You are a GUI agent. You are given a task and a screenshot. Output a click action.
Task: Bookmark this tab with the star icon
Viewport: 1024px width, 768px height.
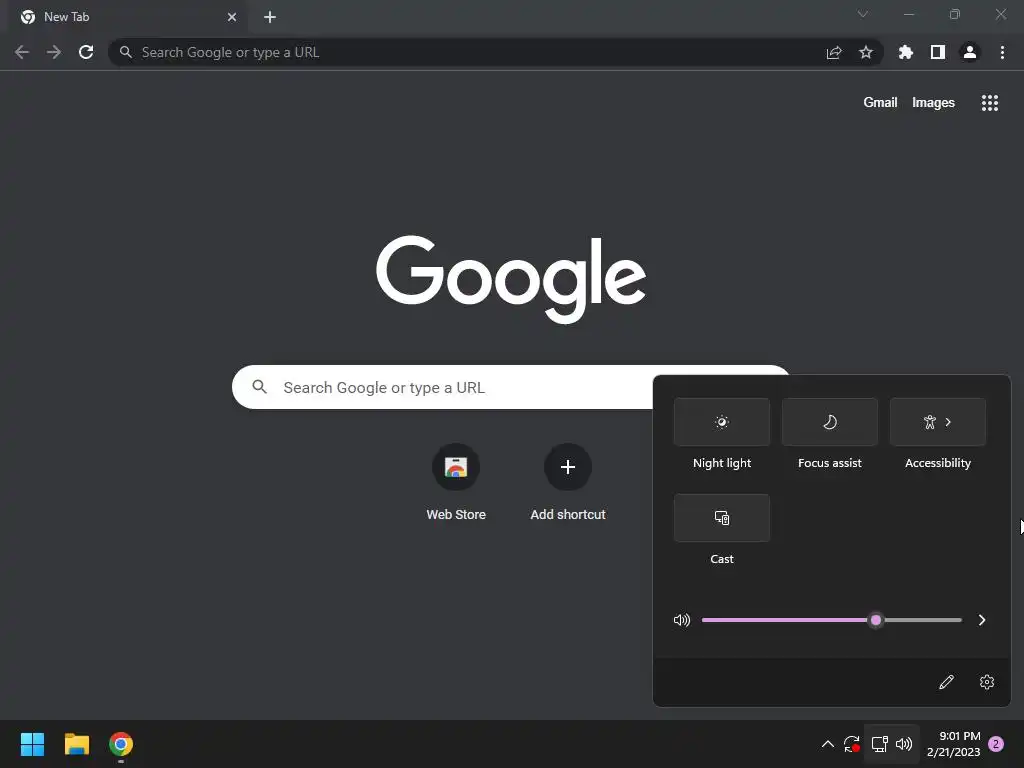[x=866, y=52]
